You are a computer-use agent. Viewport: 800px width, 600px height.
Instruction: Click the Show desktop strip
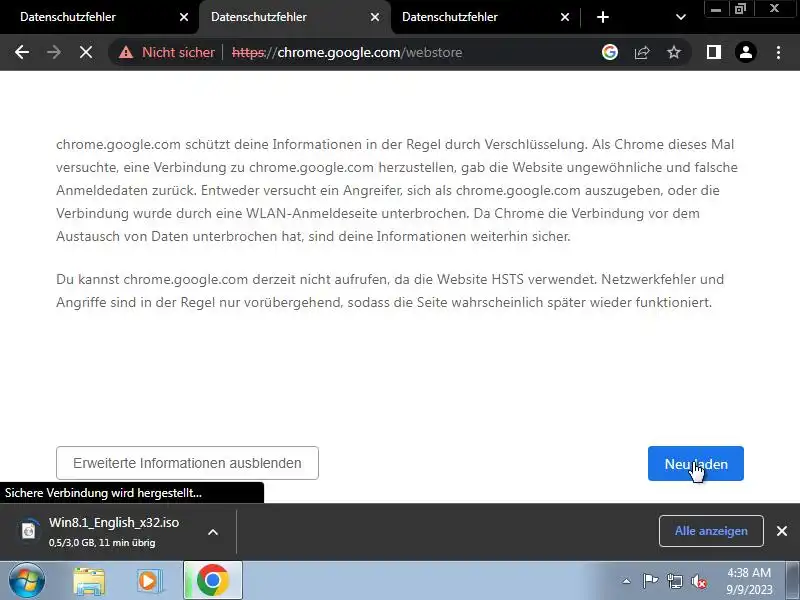(x=792, y=581)
